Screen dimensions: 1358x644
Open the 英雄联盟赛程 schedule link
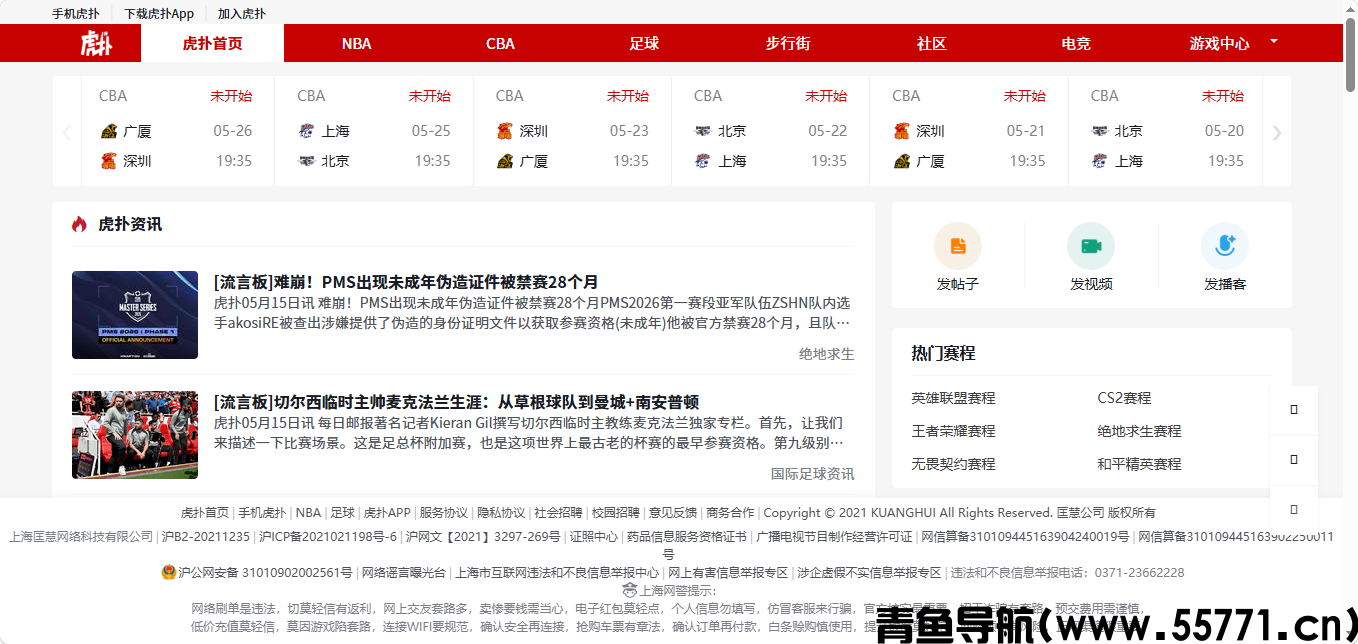(953, 398)
